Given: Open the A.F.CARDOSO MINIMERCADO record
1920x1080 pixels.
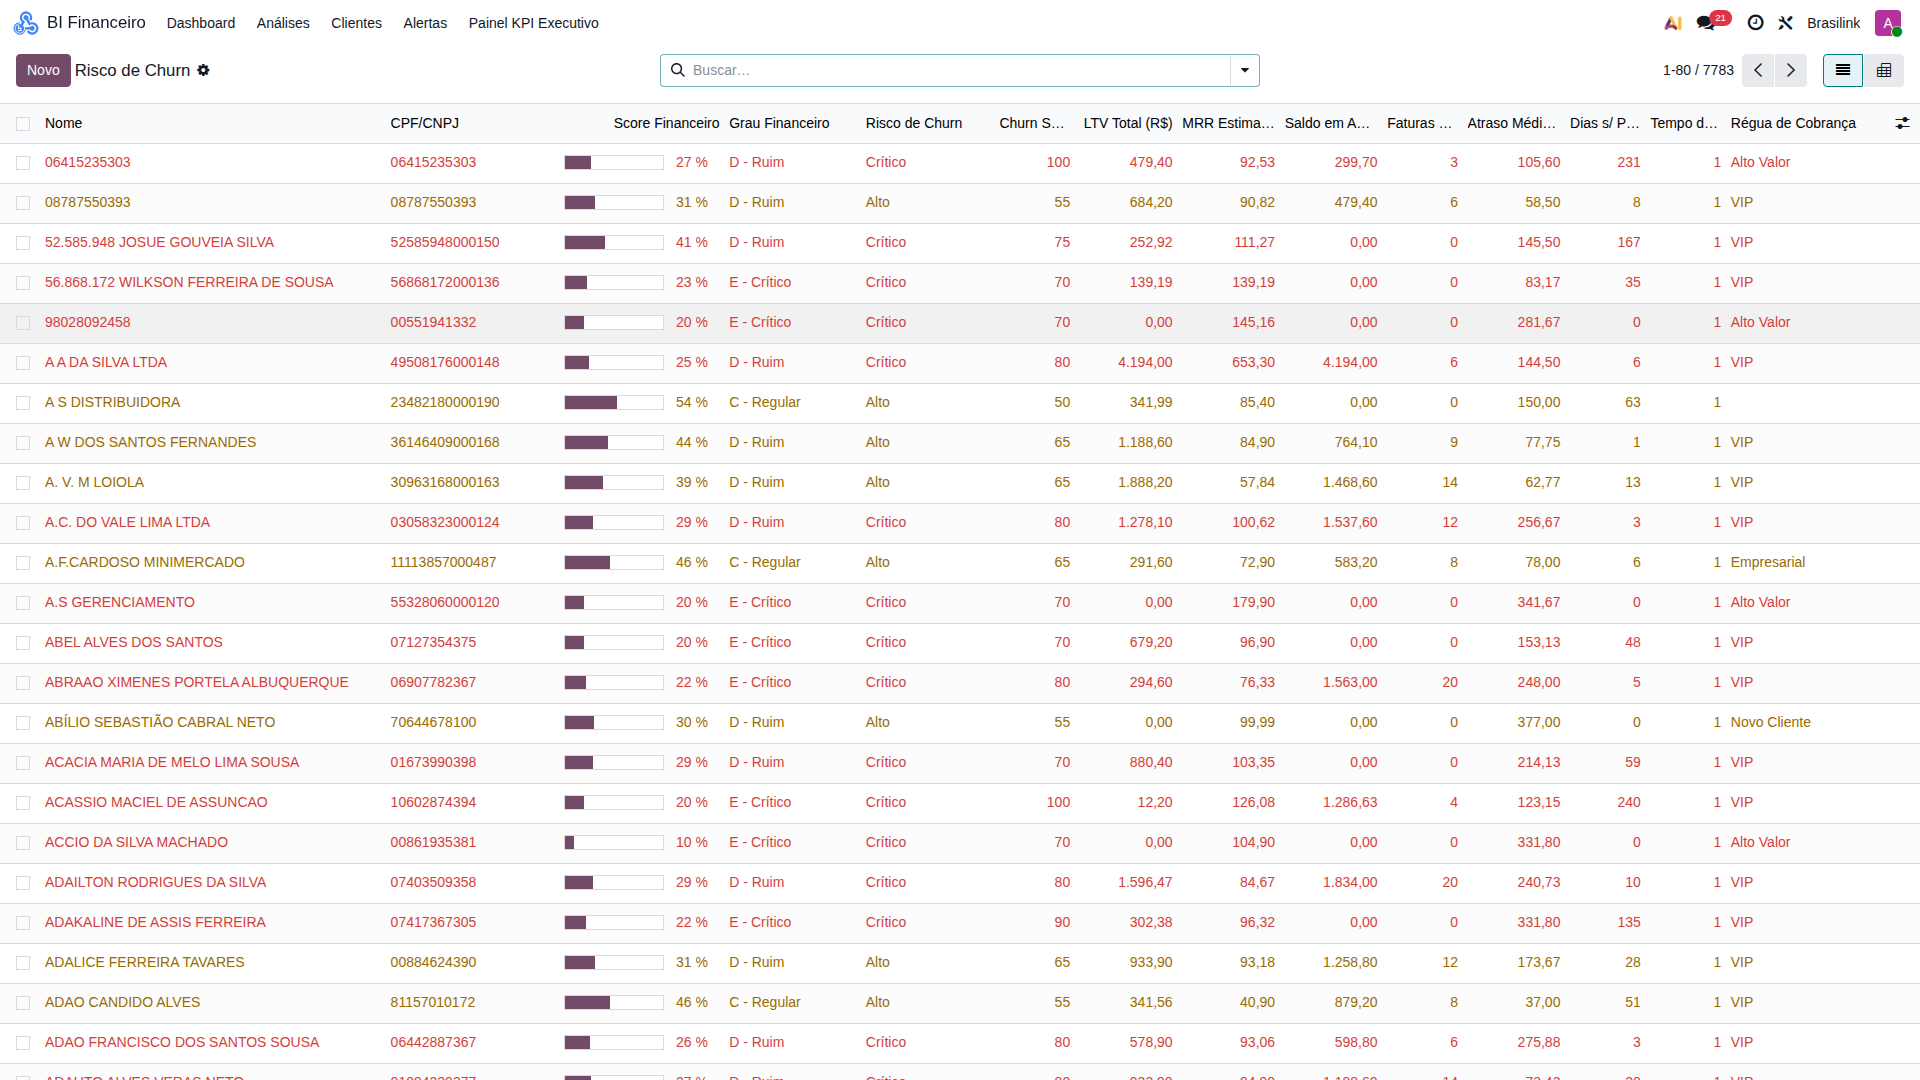Looking at the screenshot, I should tap(145, 562).
